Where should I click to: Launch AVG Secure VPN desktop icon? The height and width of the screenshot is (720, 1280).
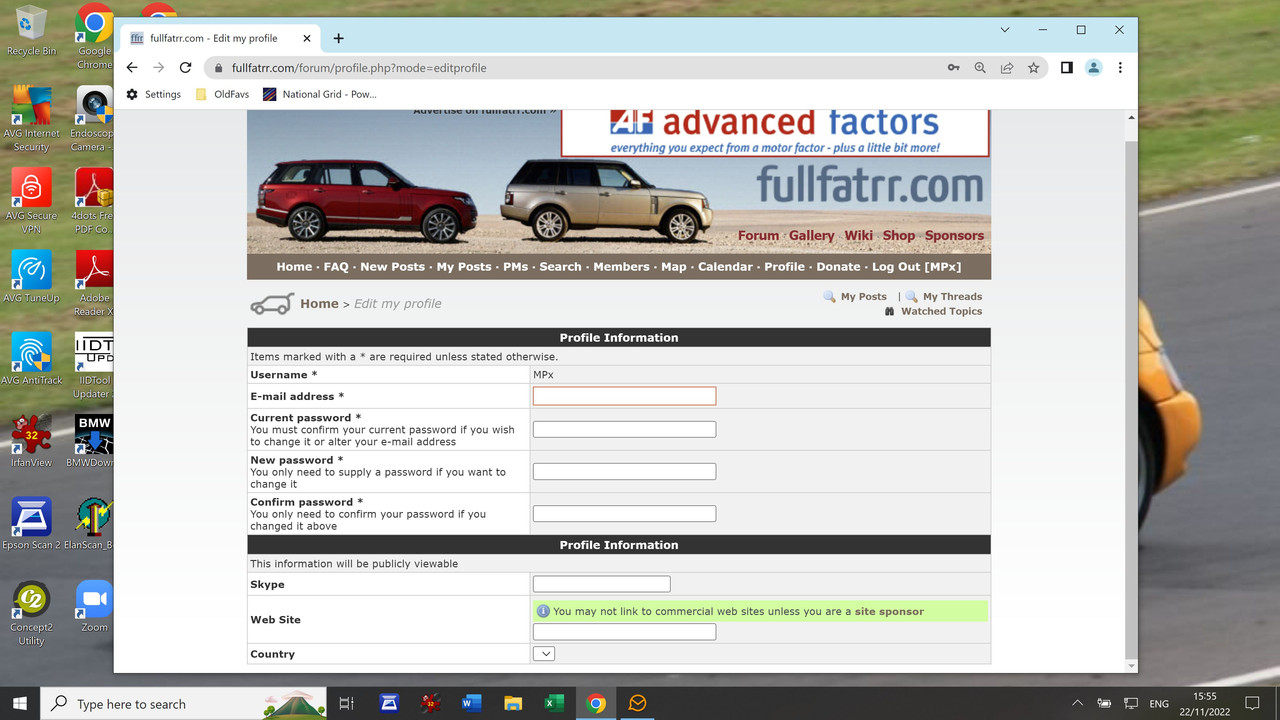coord(31,201)
